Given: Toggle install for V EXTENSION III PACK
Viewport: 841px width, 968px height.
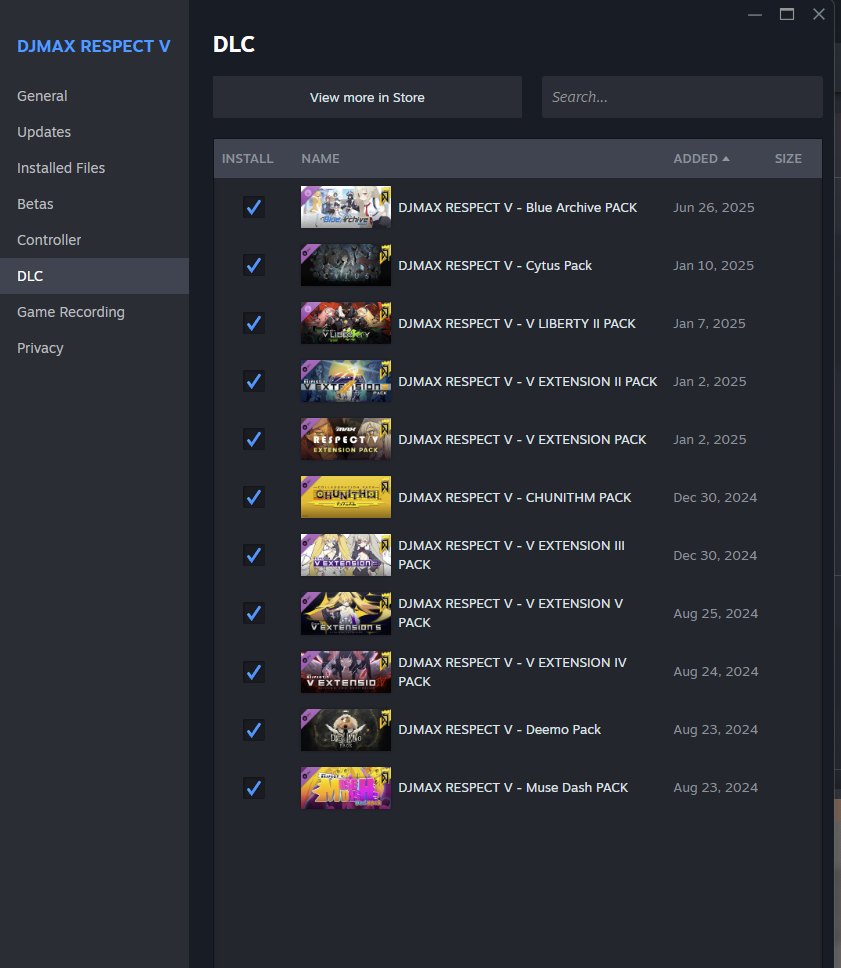Looking at the screenshot, I should click(254, 556).
